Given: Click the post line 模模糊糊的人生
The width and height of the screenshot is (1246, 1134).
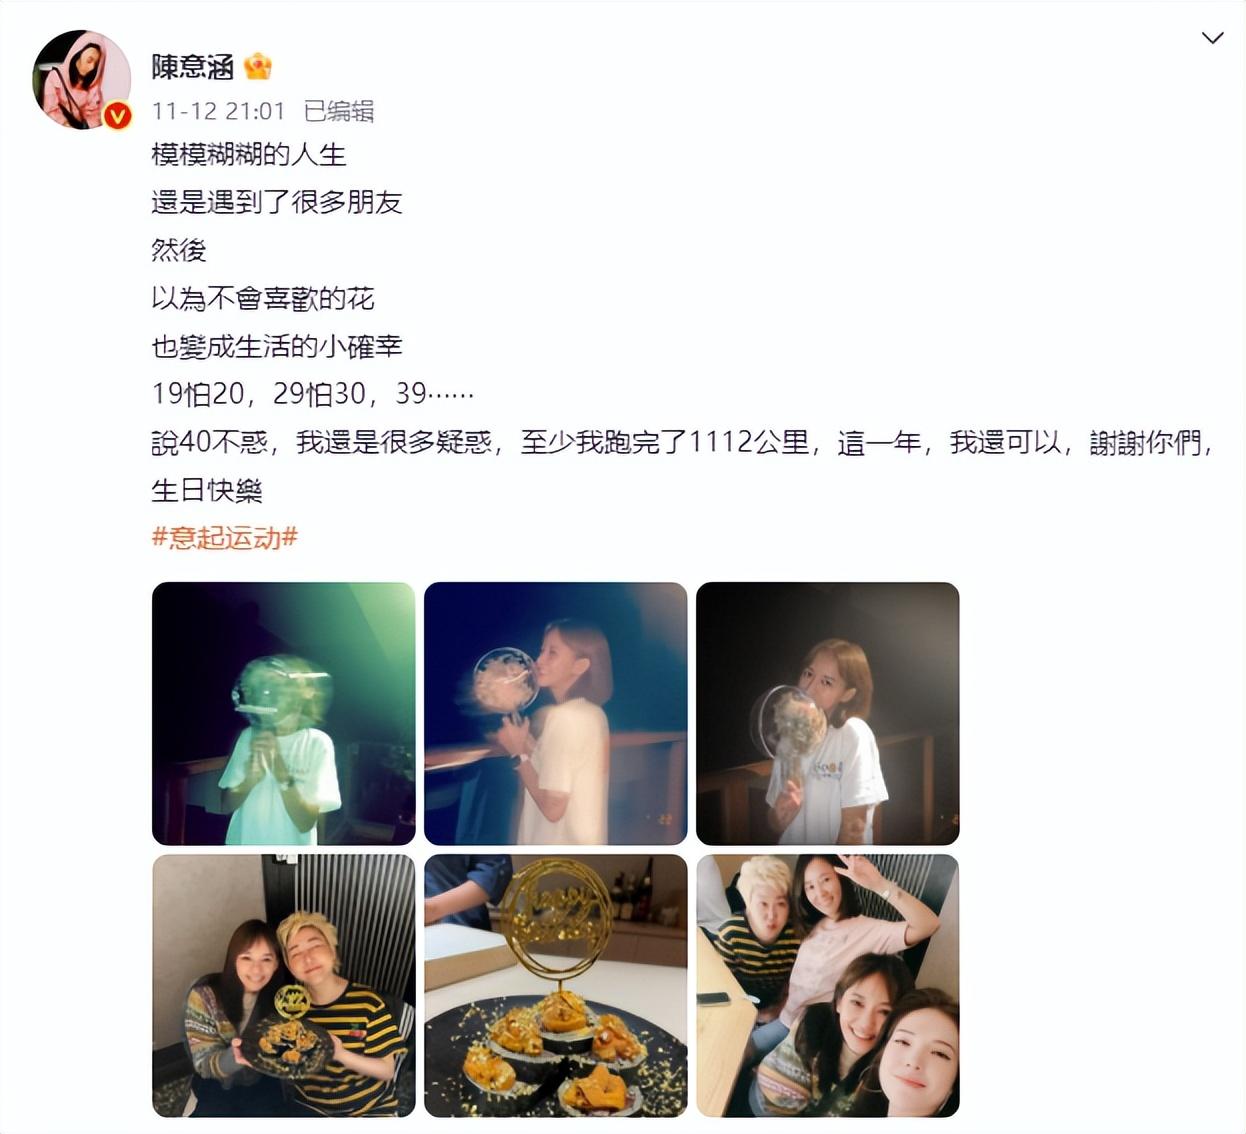Looking at the screenshot, I should pyautogui.click(x=249, y=154).
